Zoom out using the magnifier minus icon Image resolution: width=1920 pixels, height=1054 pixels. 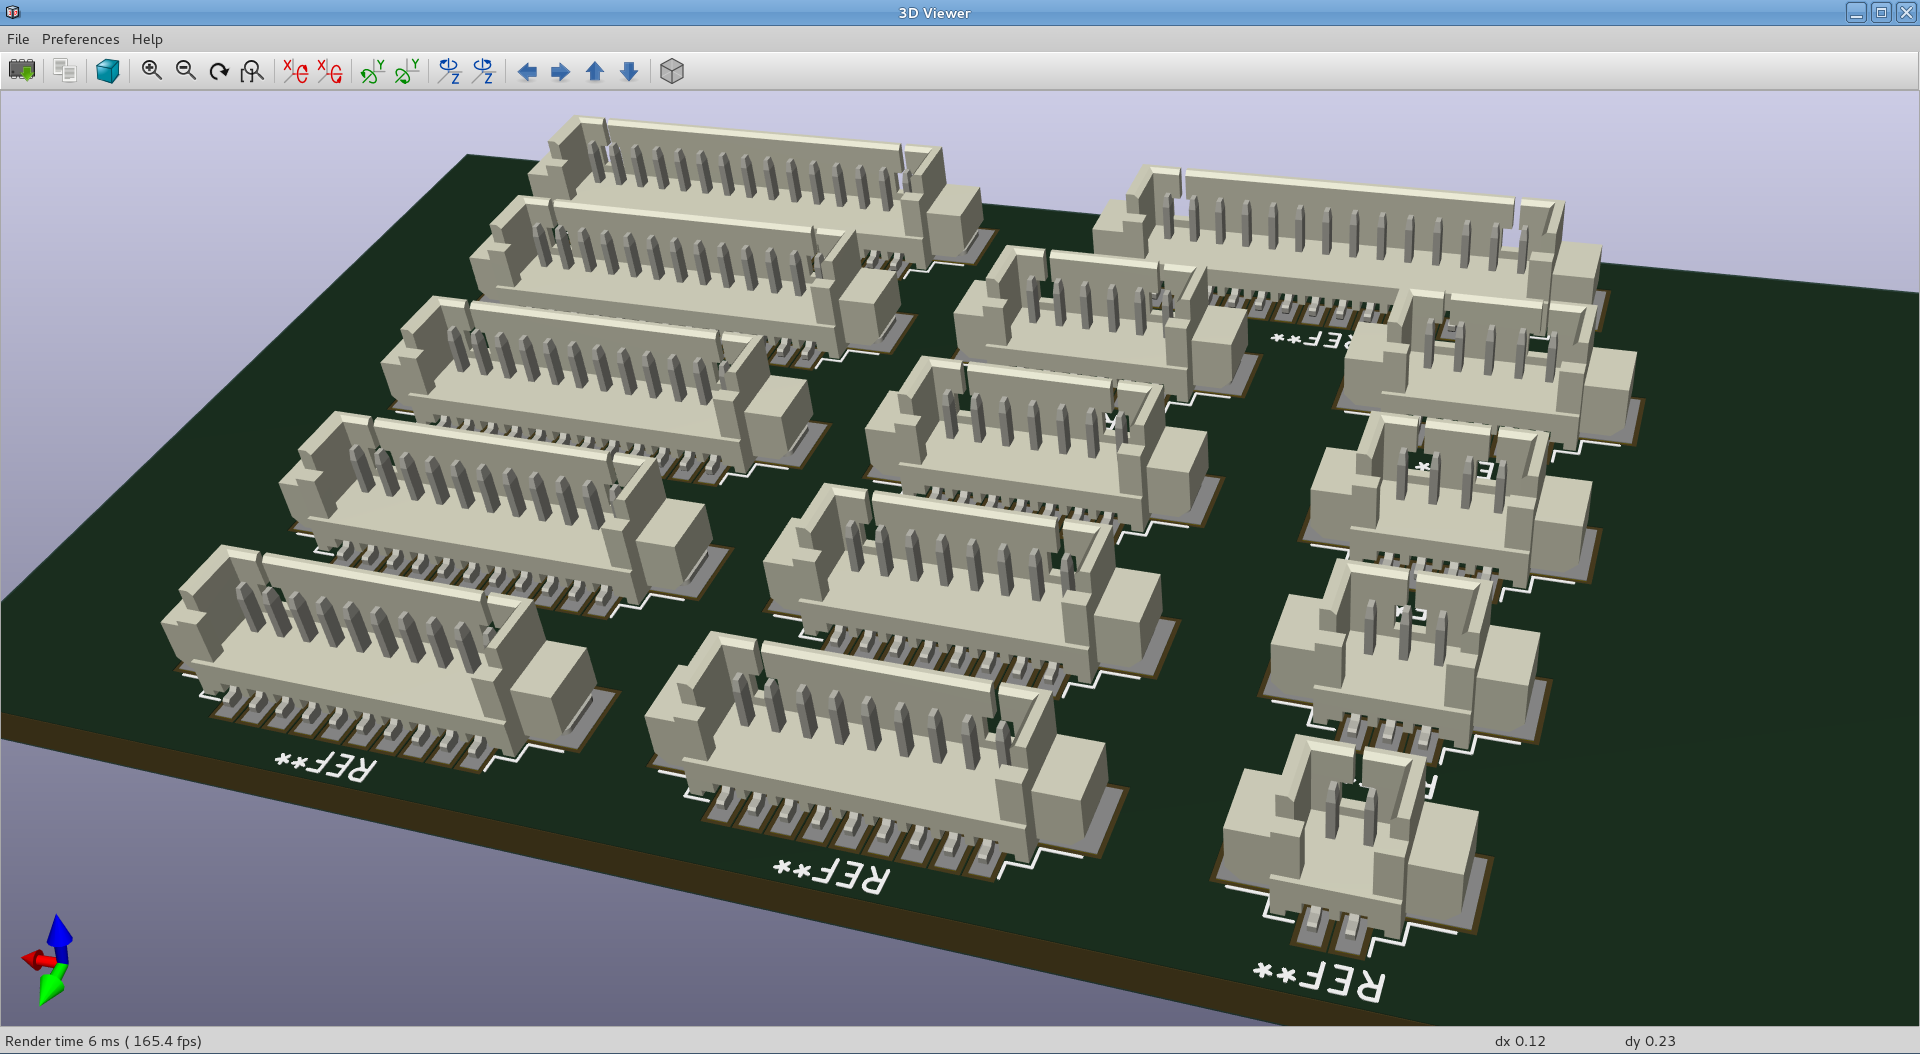click(x=186, y=71)
